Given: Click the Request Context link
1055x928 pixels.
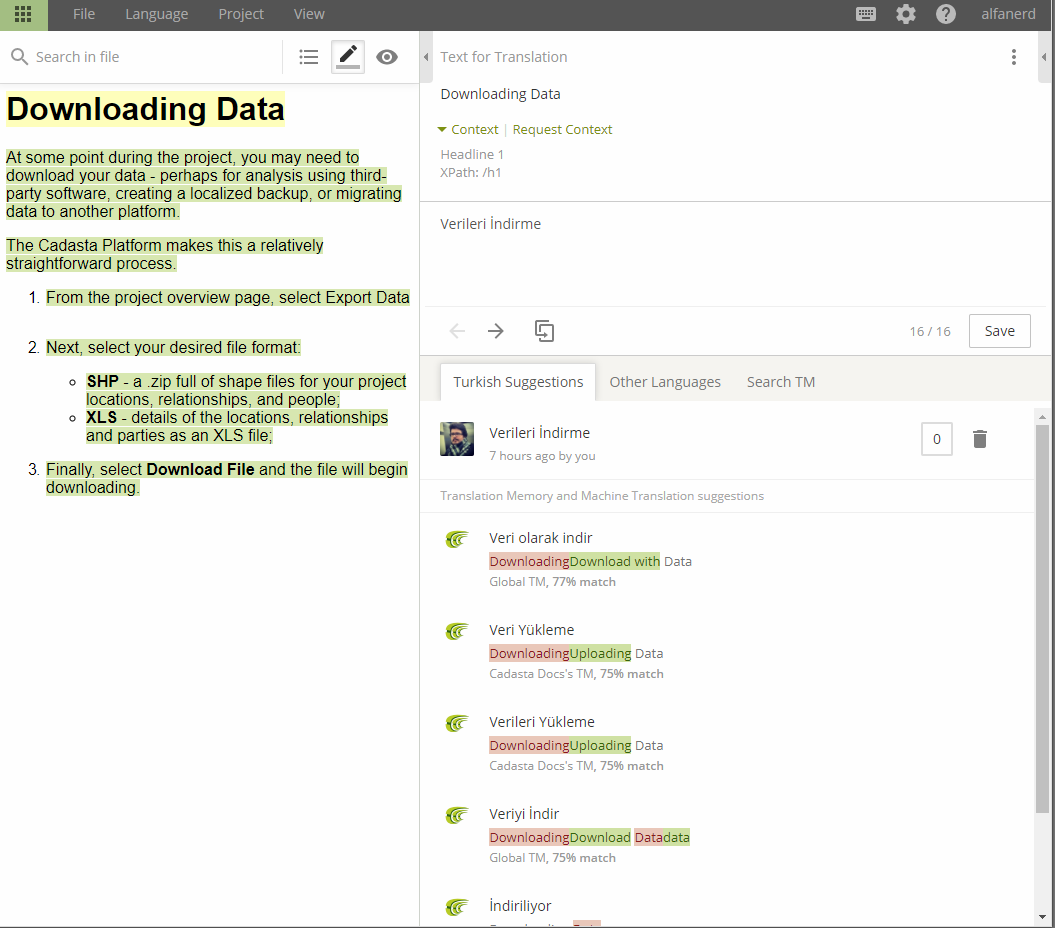Looking at the screenshot, I should (562, 129).
